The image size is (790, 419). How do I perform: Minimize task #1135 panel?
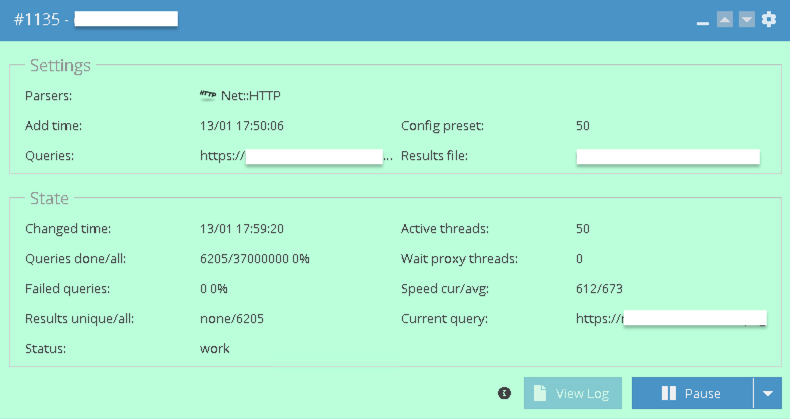tap(703, 21)
